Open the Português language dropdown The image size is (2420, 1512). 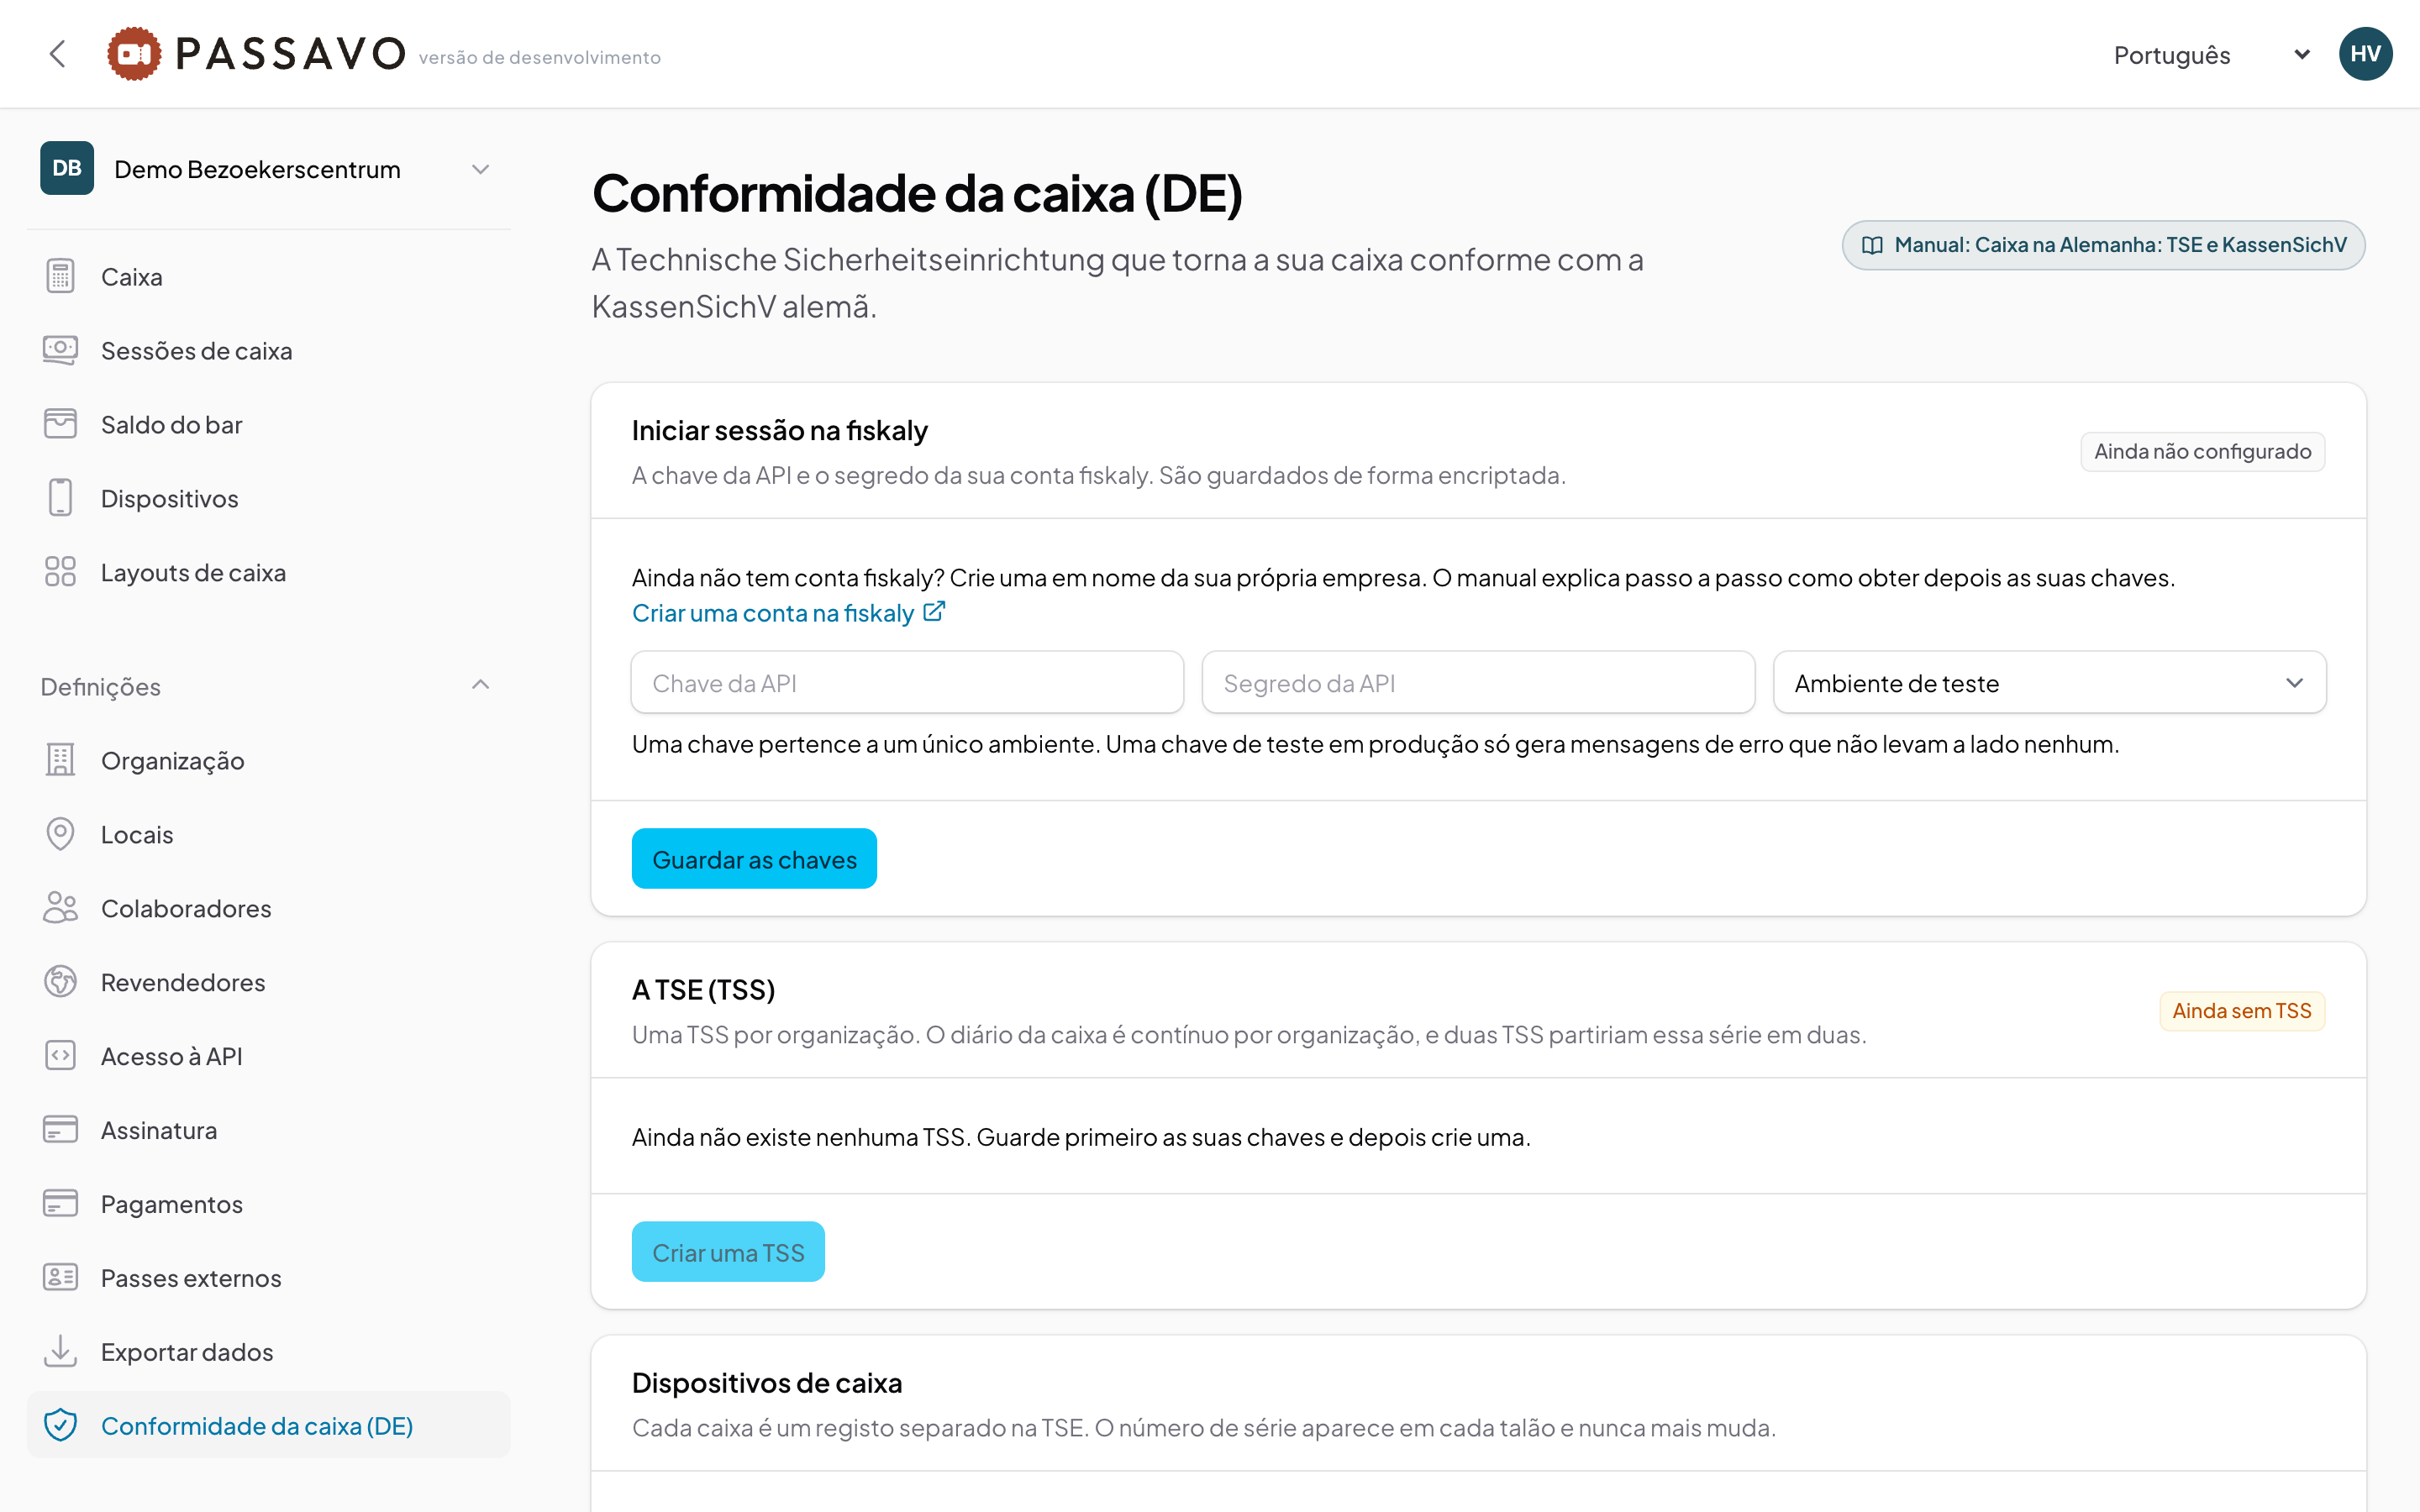pyautogui.click(x=2212, y=54)
